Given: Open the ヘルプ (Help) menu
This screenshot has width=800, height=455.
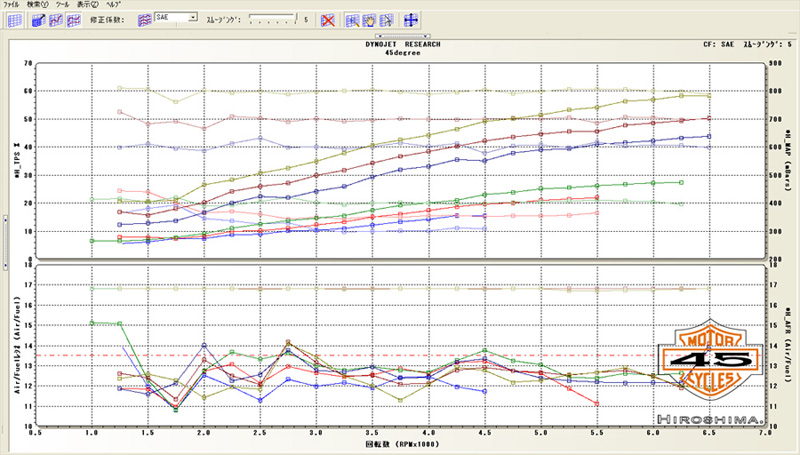Looking at the screenshot, I should click(x=113, y=5).
